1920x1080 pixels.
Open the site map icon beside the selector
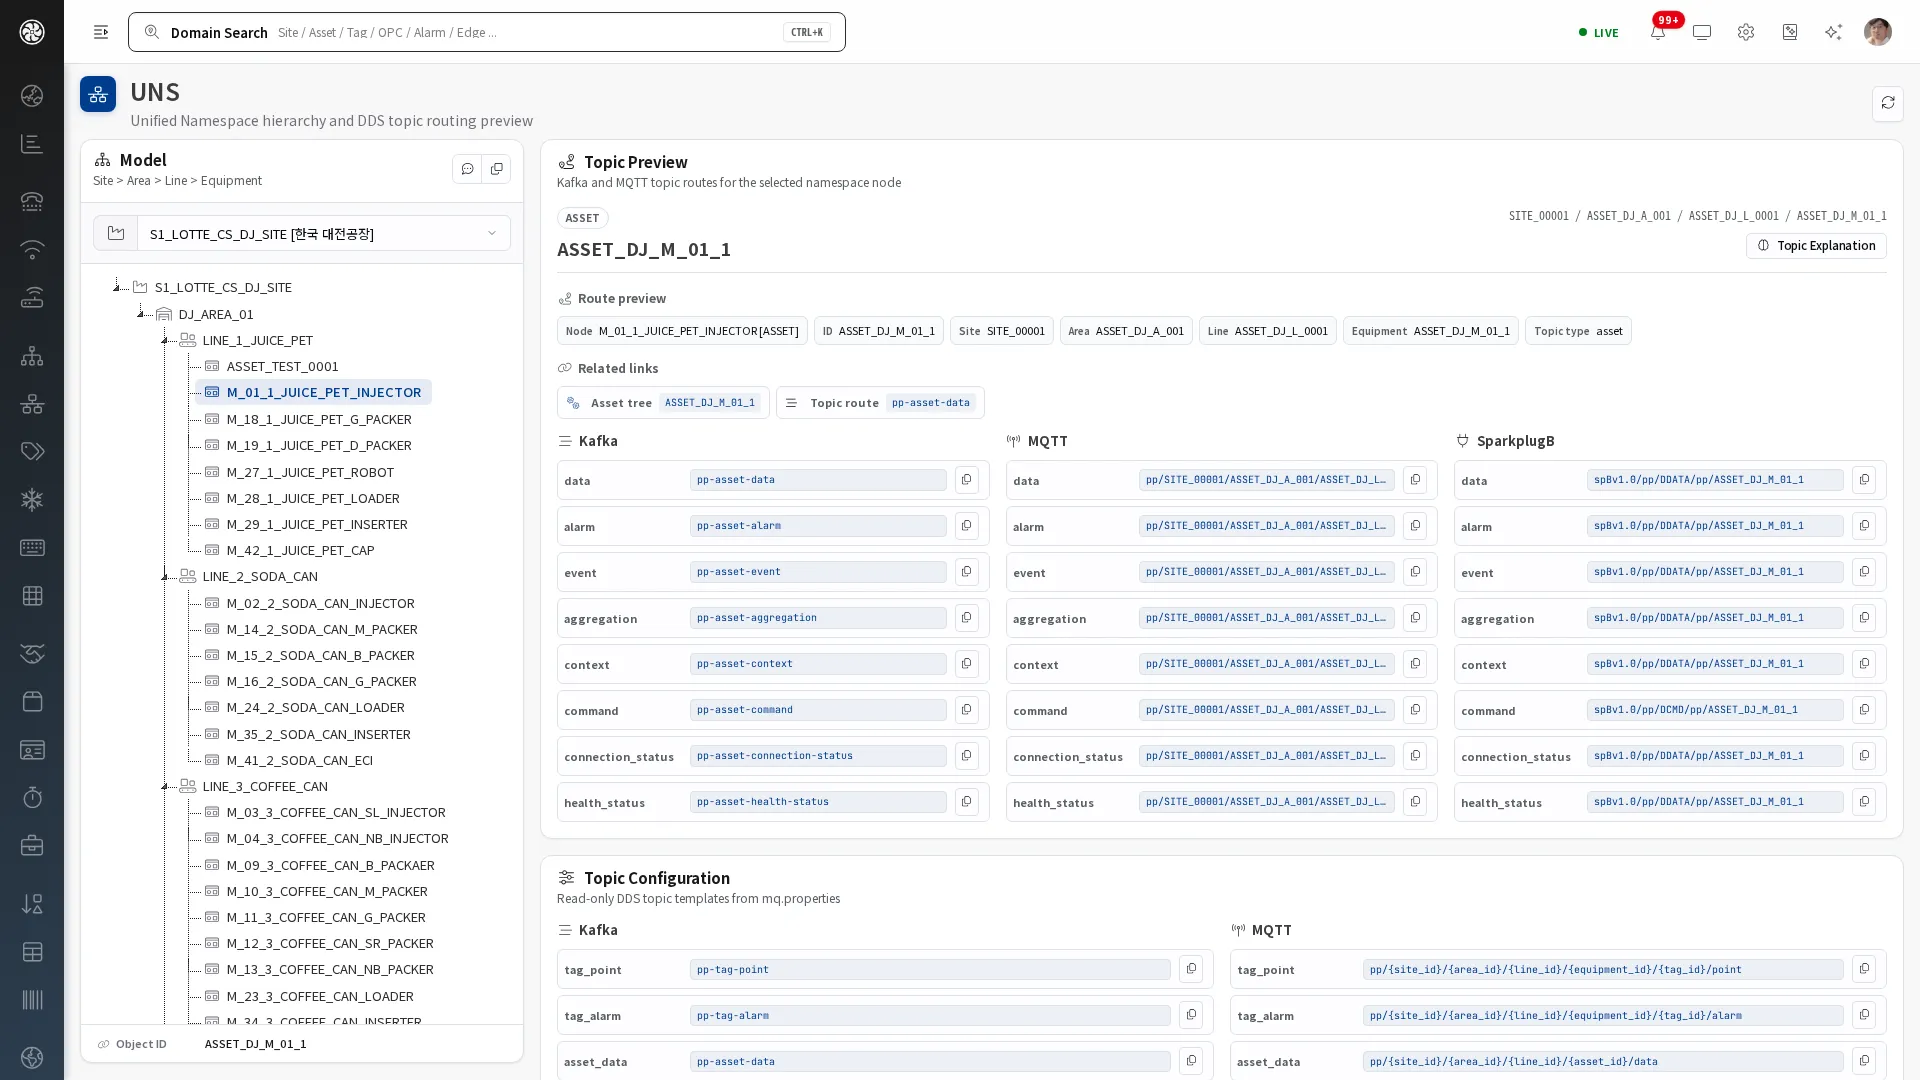coord(116,233)
